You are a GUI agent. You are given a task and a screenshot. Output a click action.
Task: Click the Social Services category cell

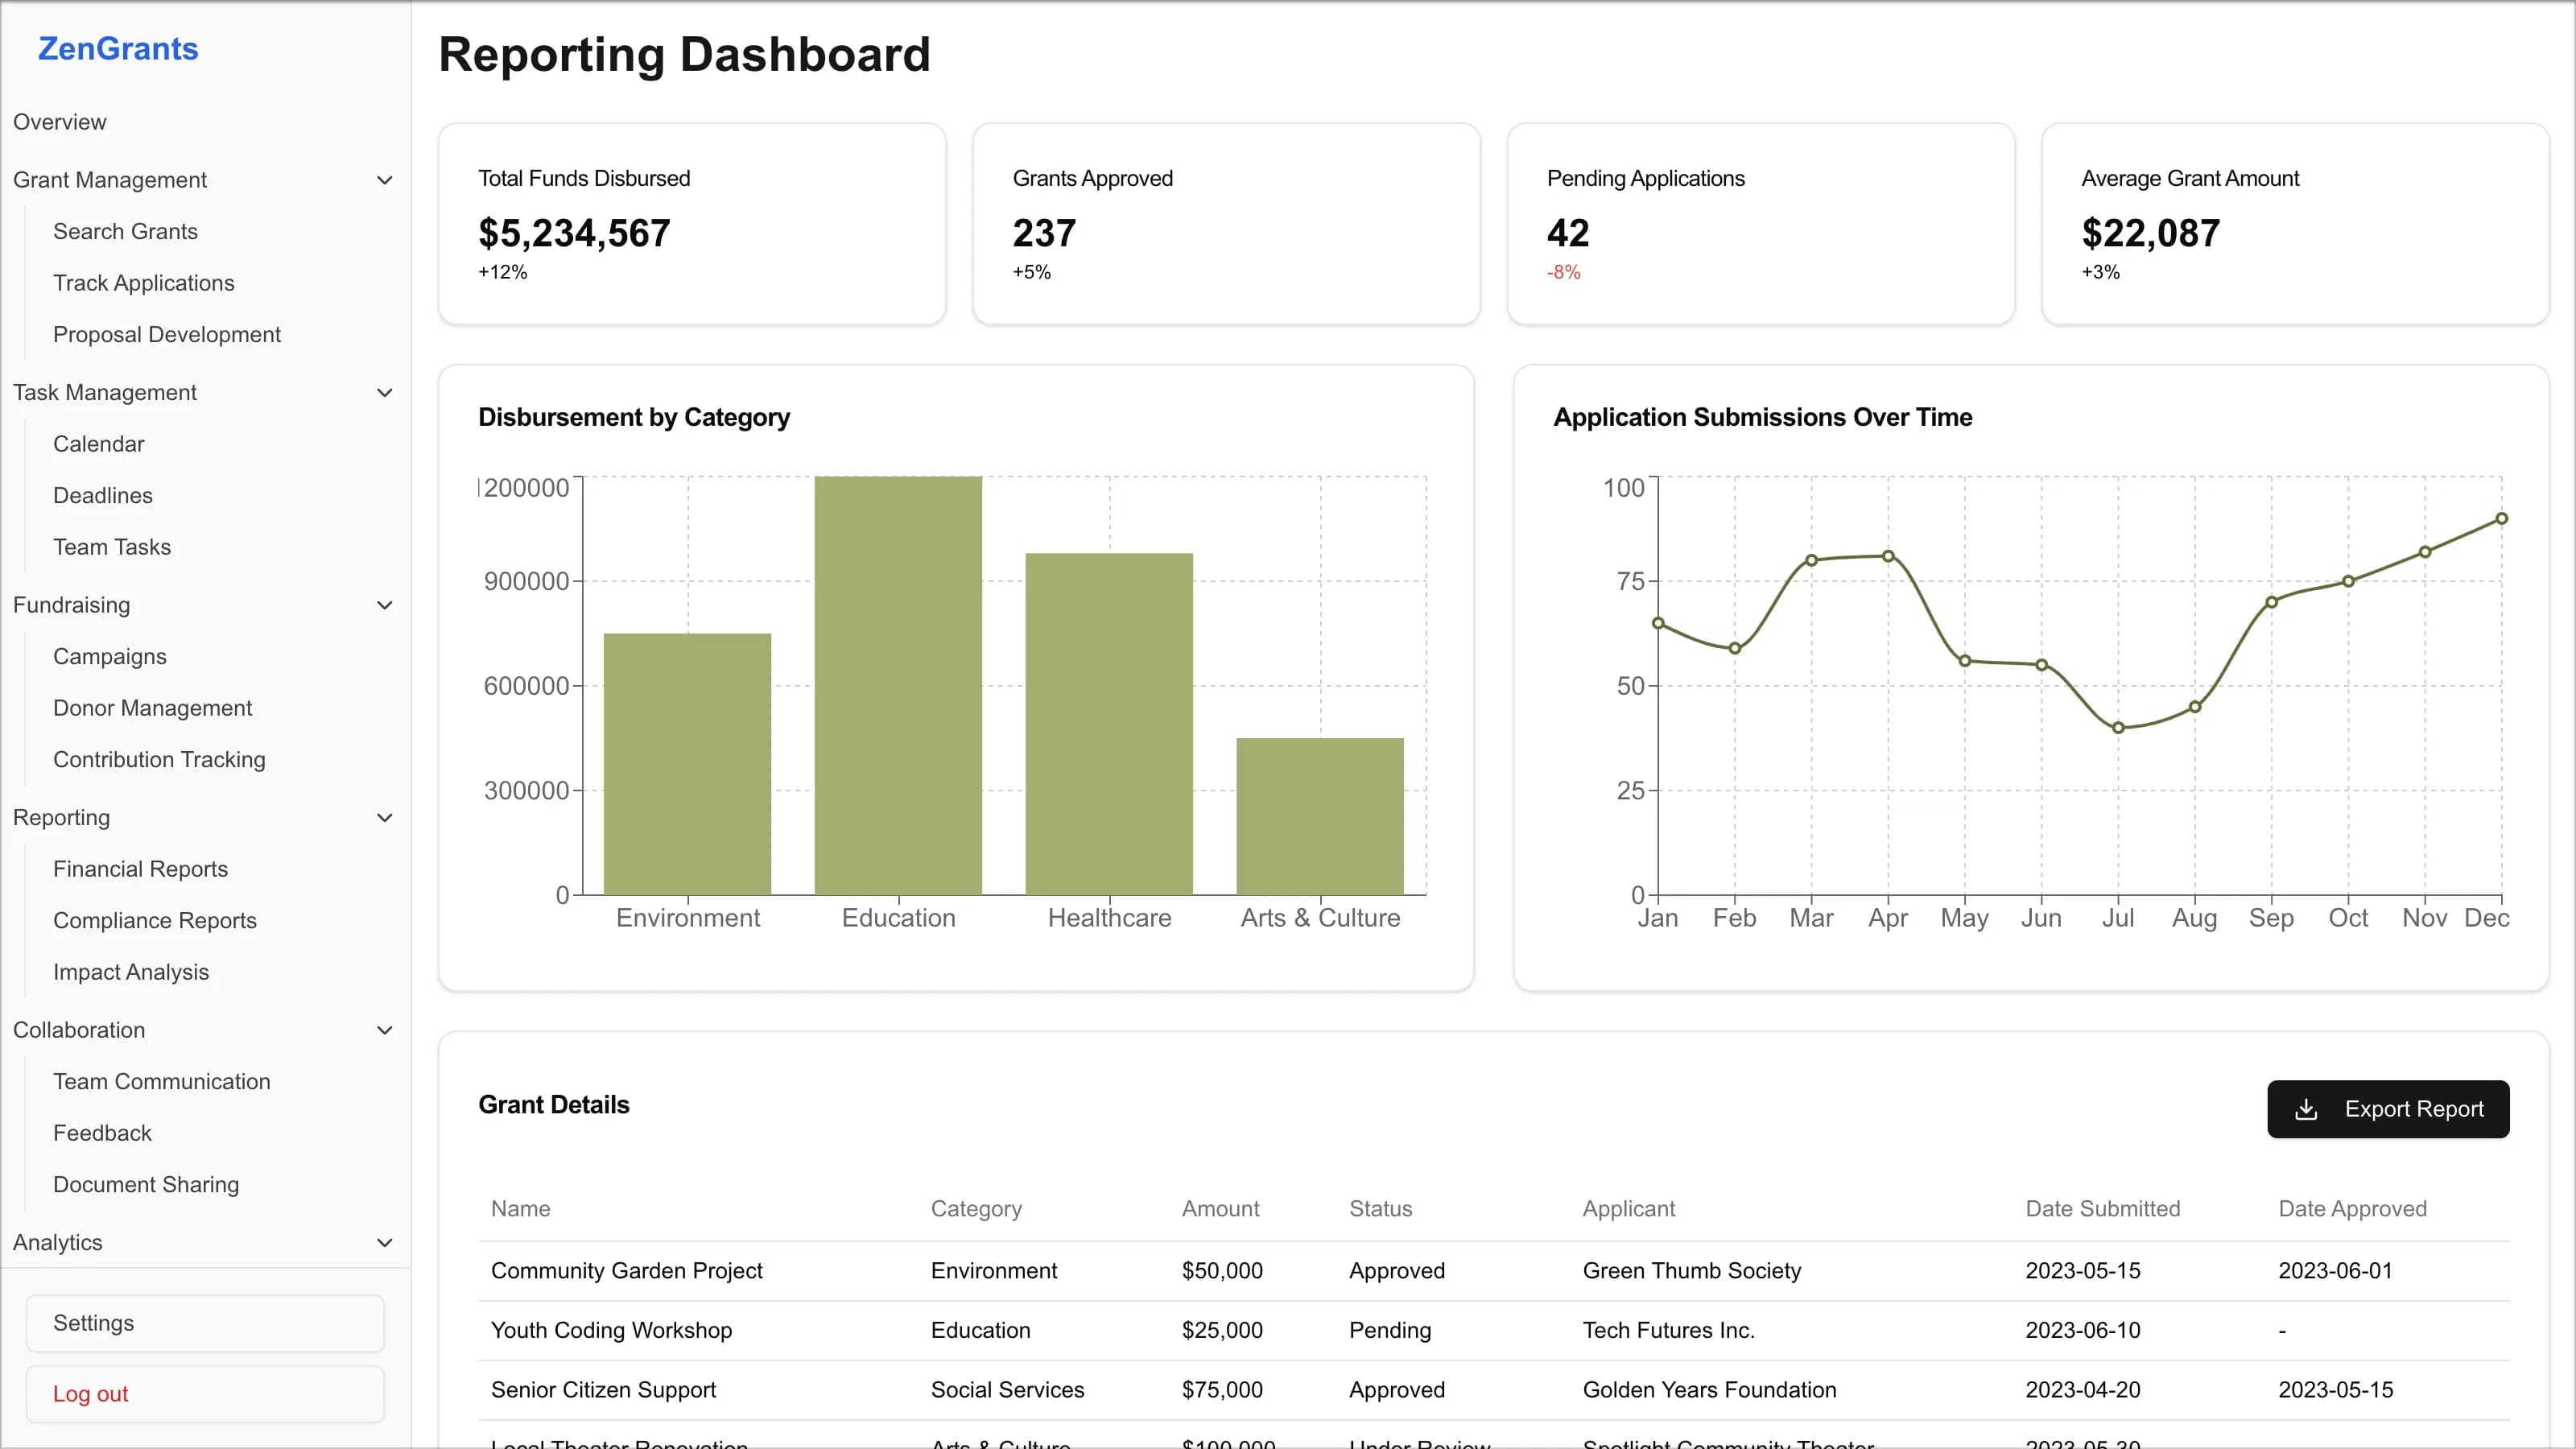pos(1008,1389)
